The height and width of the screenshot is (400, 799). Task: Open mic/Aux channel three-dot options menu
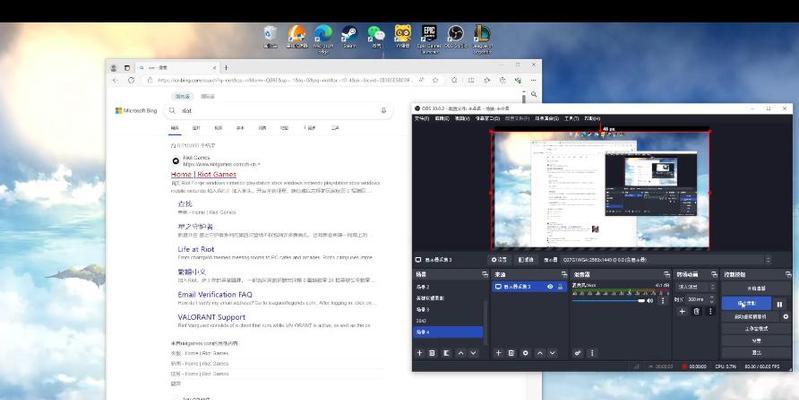pos(662,301)
